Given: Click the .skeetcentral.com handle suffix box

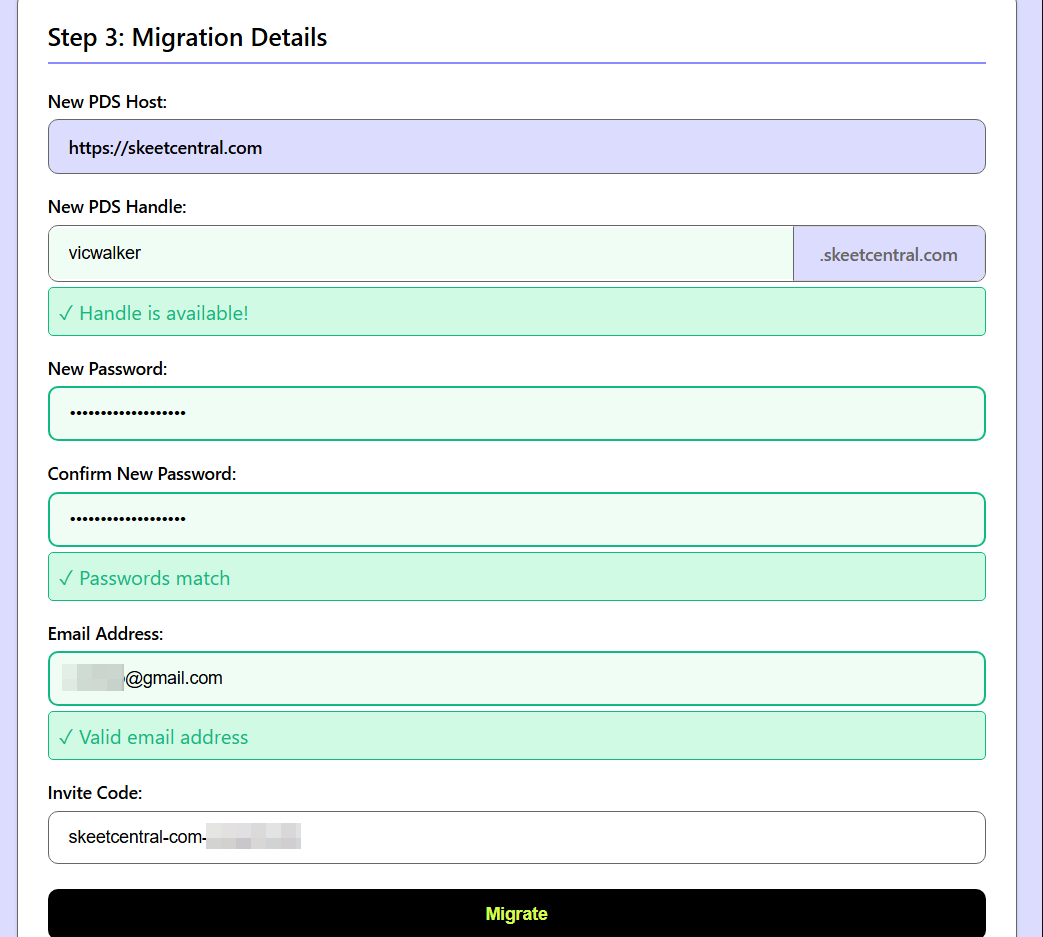Looking at the screenshot, I should point(888,254).
